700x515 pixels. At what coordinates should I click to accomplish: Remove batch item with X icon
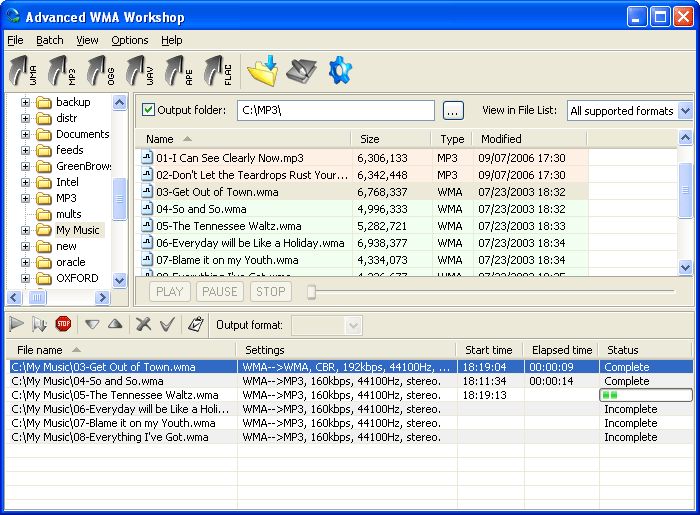pyautogui.click(x=143, y=324)
